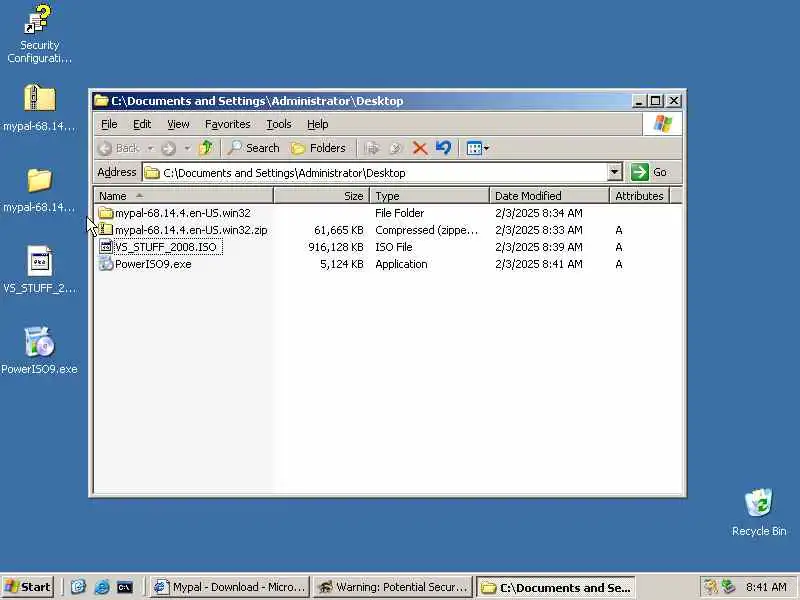
Task: Open the Help menu
Action: [317, 124]
